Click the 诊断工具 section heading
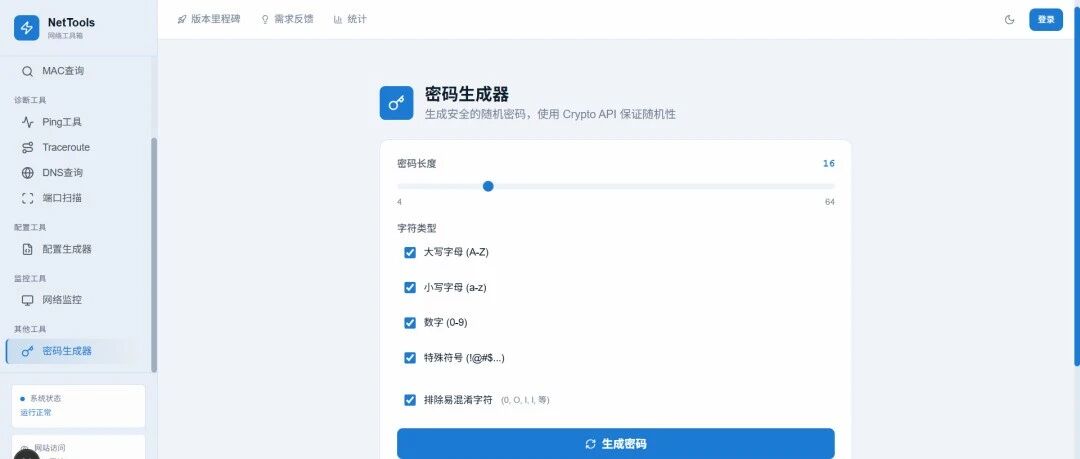This screenshot has height=459, width=1080. point(30,100)
